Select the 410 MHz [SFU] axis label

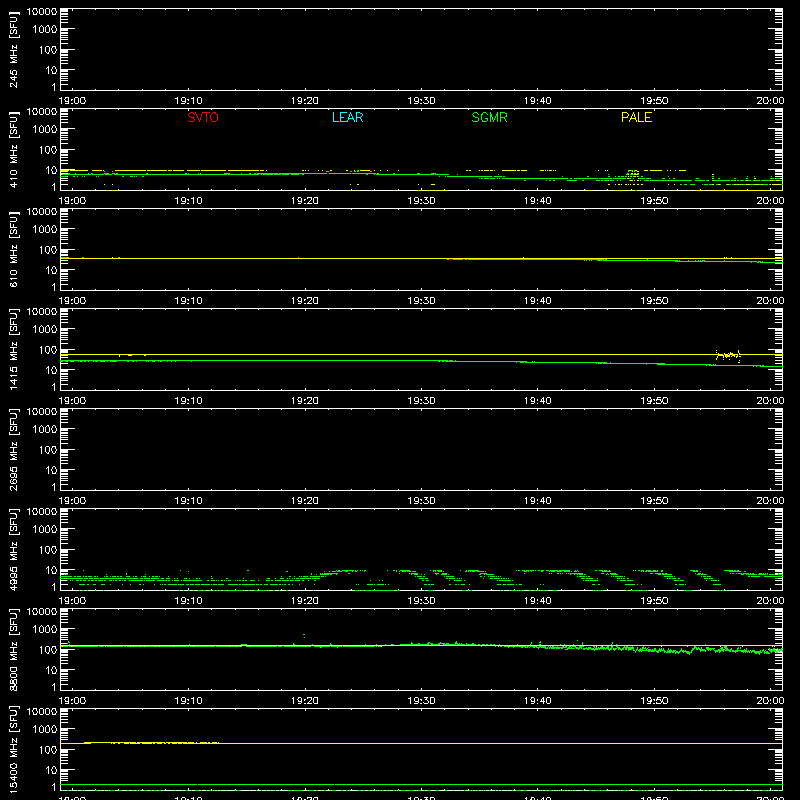pos(13,149)
